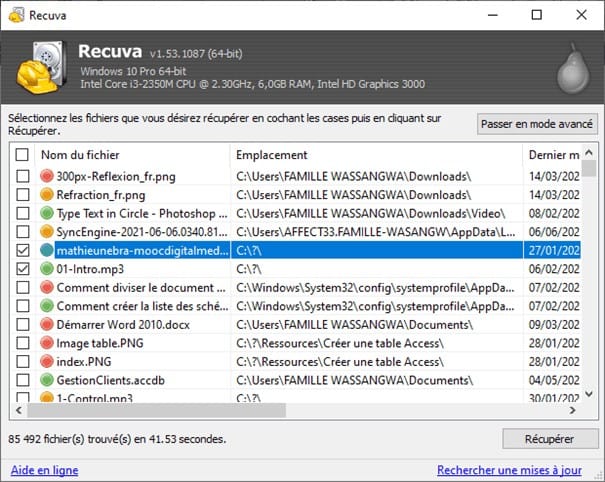605x482 pixels.
Task: Select the file name Refraction_fr.png
Action: [101, 195]
